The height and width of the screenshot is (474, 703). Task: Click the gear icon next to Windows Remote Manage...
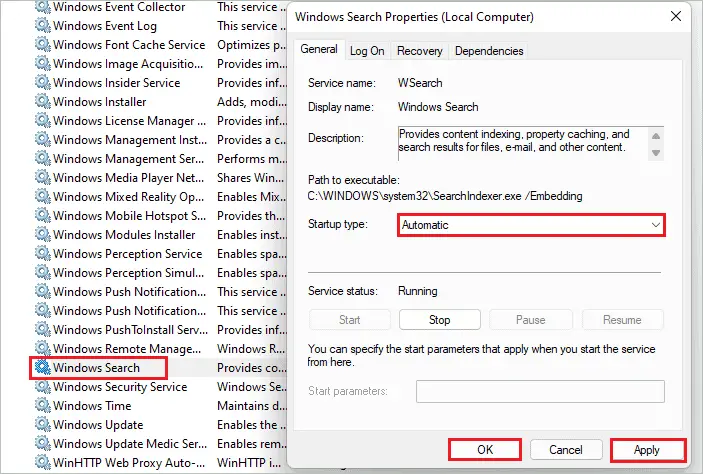coord(43,348)
